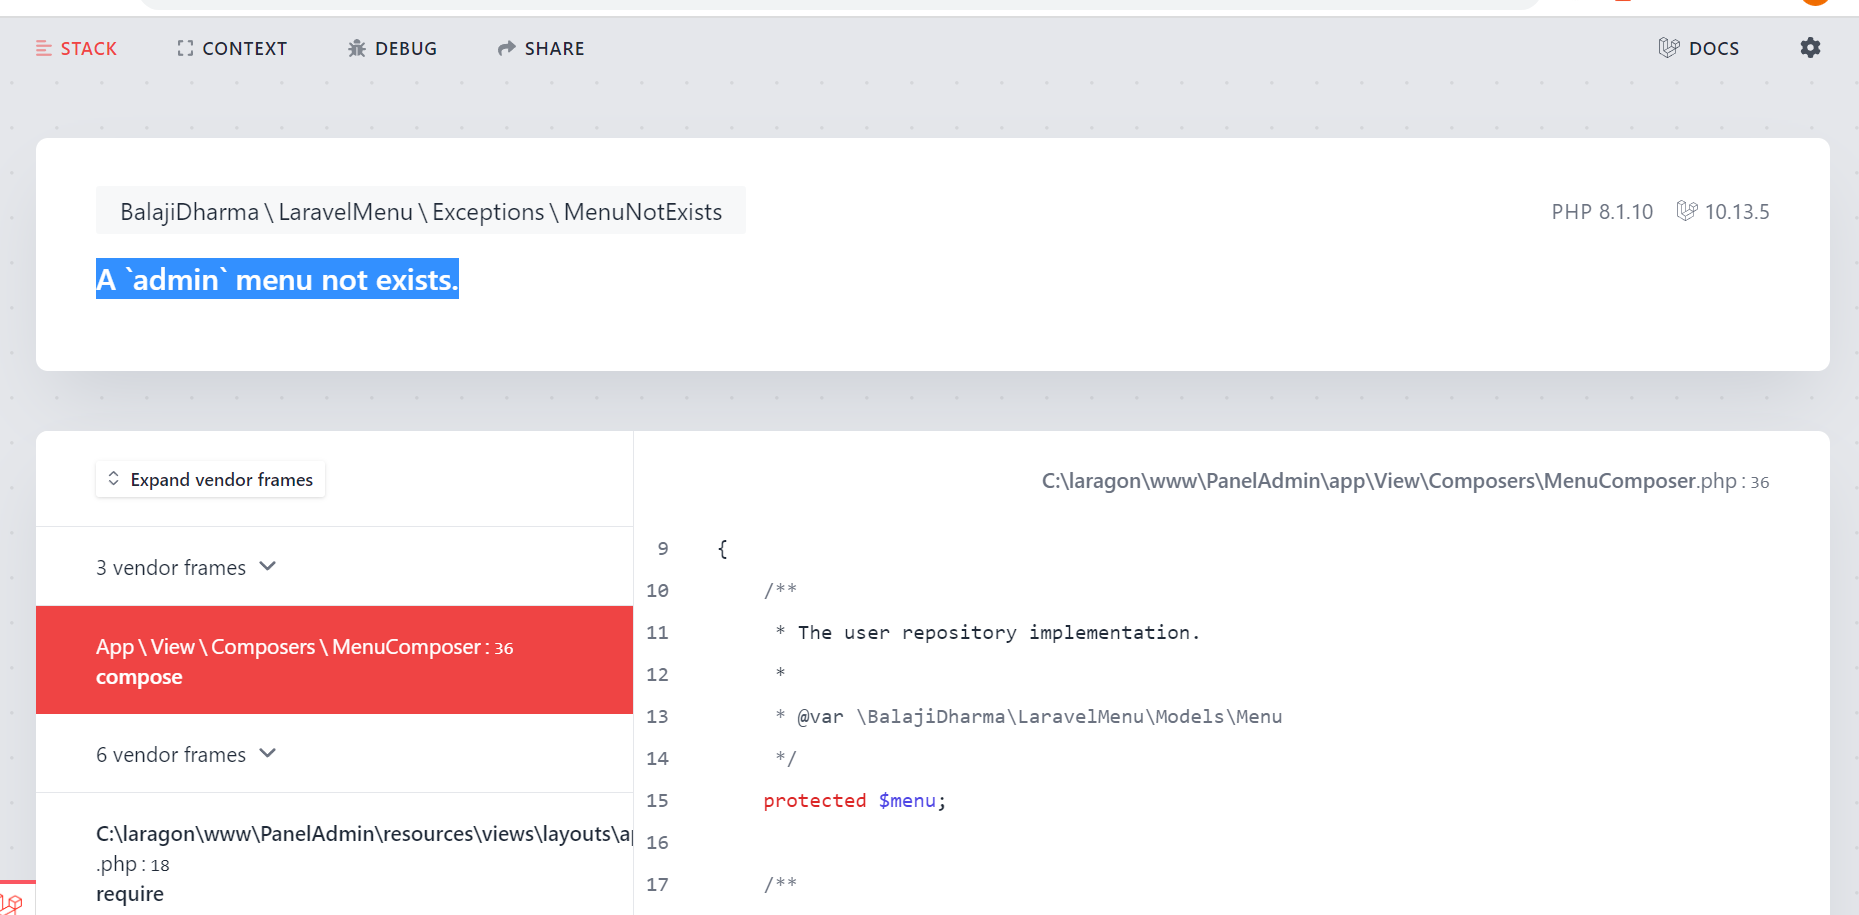The height and width of the screenshot is (915, 1859).
Task: Click the PHP 8.1.10 version label
Action: (1602, 211)
